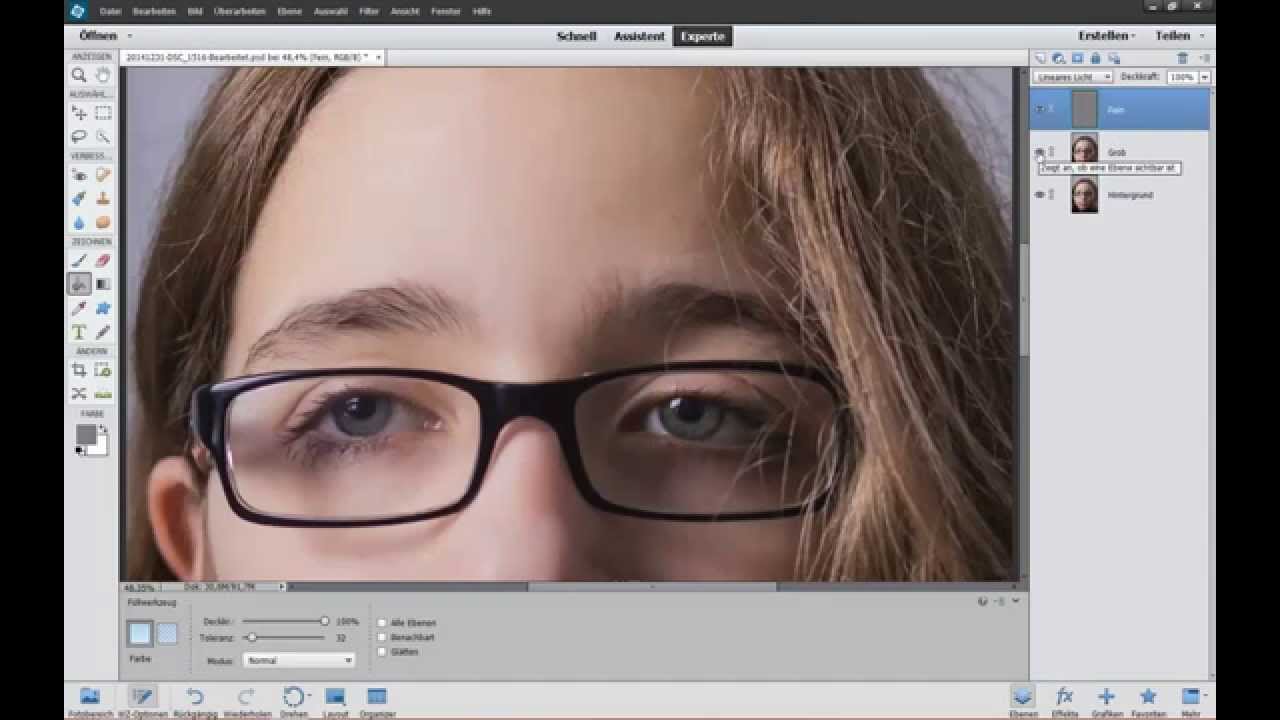The height and width of the screenshot is (720, 1280).
Task: Open the Deckkraft opacity dropdown arrow
Action: 1204,77
